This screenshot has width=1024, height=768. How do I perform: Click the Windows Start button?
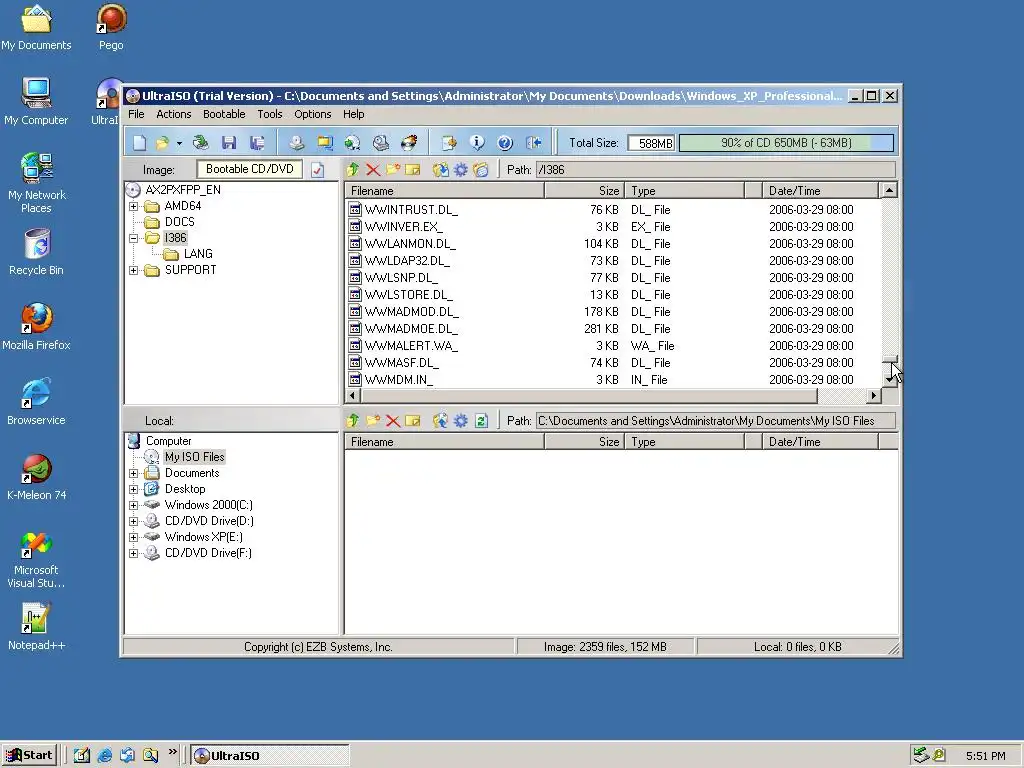click(29, 756)
